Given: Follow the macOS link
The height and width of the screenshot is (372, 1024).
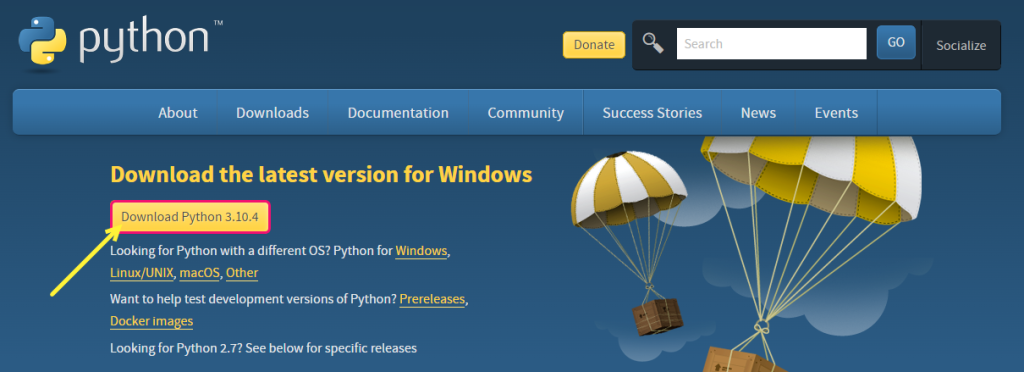Looking at the screenshot, I should tap(199, 273).
